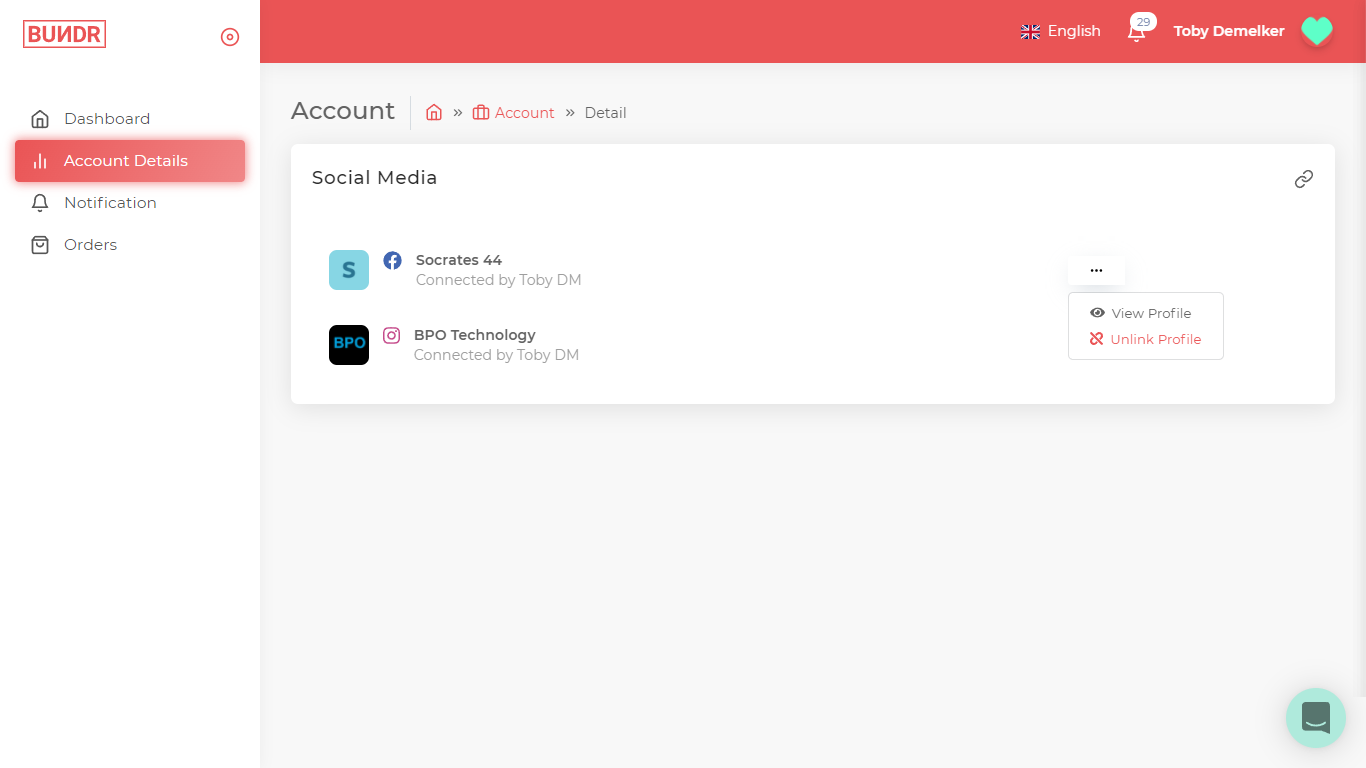
Task: Click the eye icon next to View Profile
Action: point(1097,313)
